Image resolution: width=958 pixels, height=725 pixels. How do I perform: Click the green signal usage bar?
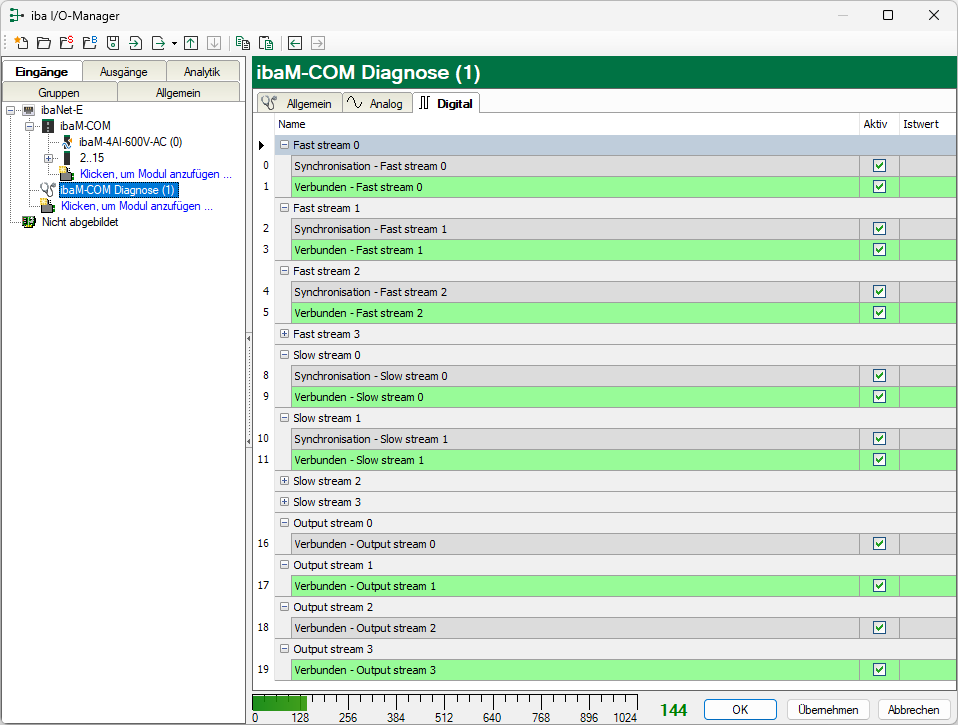click(280, 702)
